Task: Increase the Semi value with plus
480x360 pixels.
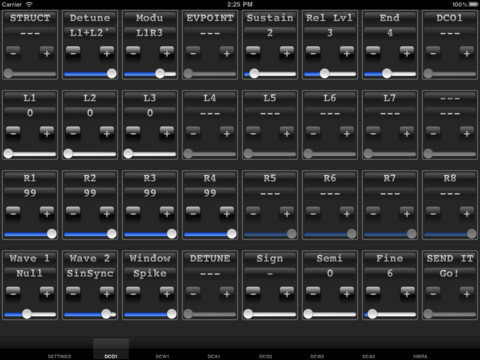Action: [347, 293]
